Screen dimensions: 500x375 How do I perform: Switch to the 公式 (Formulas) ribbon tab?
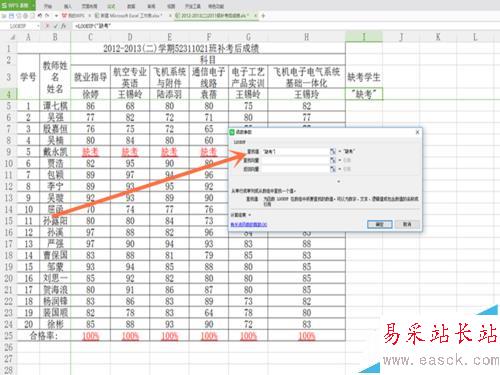[111, 6]
